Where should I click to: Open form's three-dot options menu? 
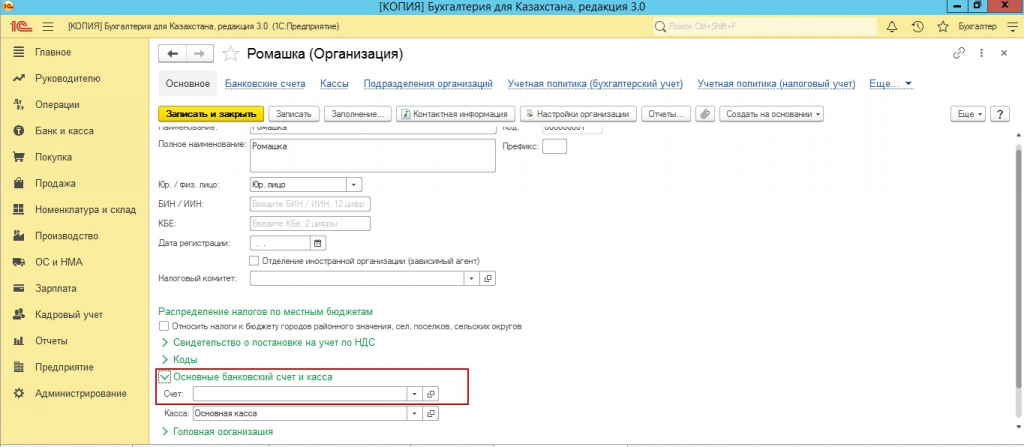click(981, 54)
